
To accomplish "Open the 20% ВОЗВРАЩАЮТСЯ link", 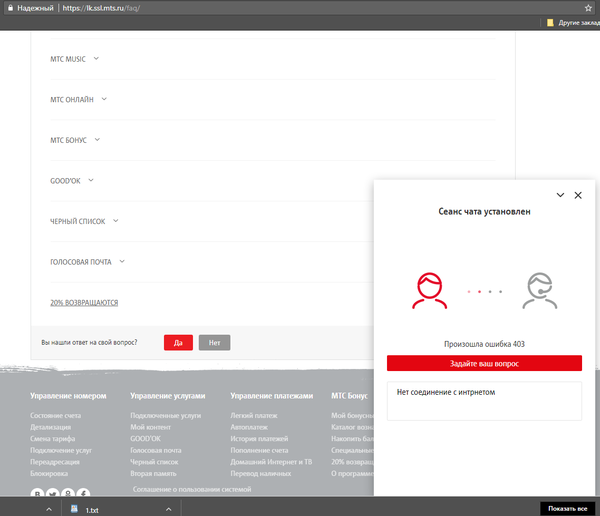I will click(84, 302).
